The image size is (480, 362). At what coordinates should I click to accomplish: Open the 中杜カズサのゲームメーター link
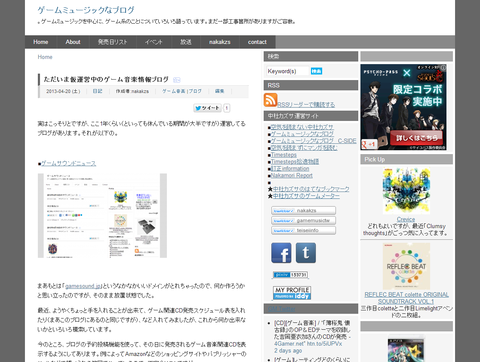[306, 196]
